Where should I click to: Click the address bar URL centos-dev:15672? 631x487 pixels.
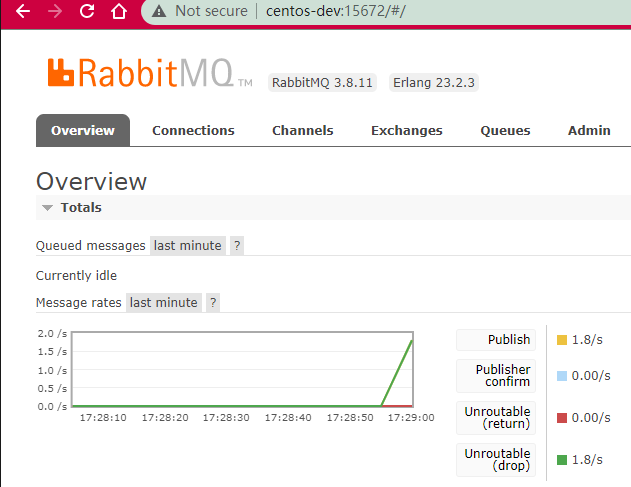(x=336, y=11)
